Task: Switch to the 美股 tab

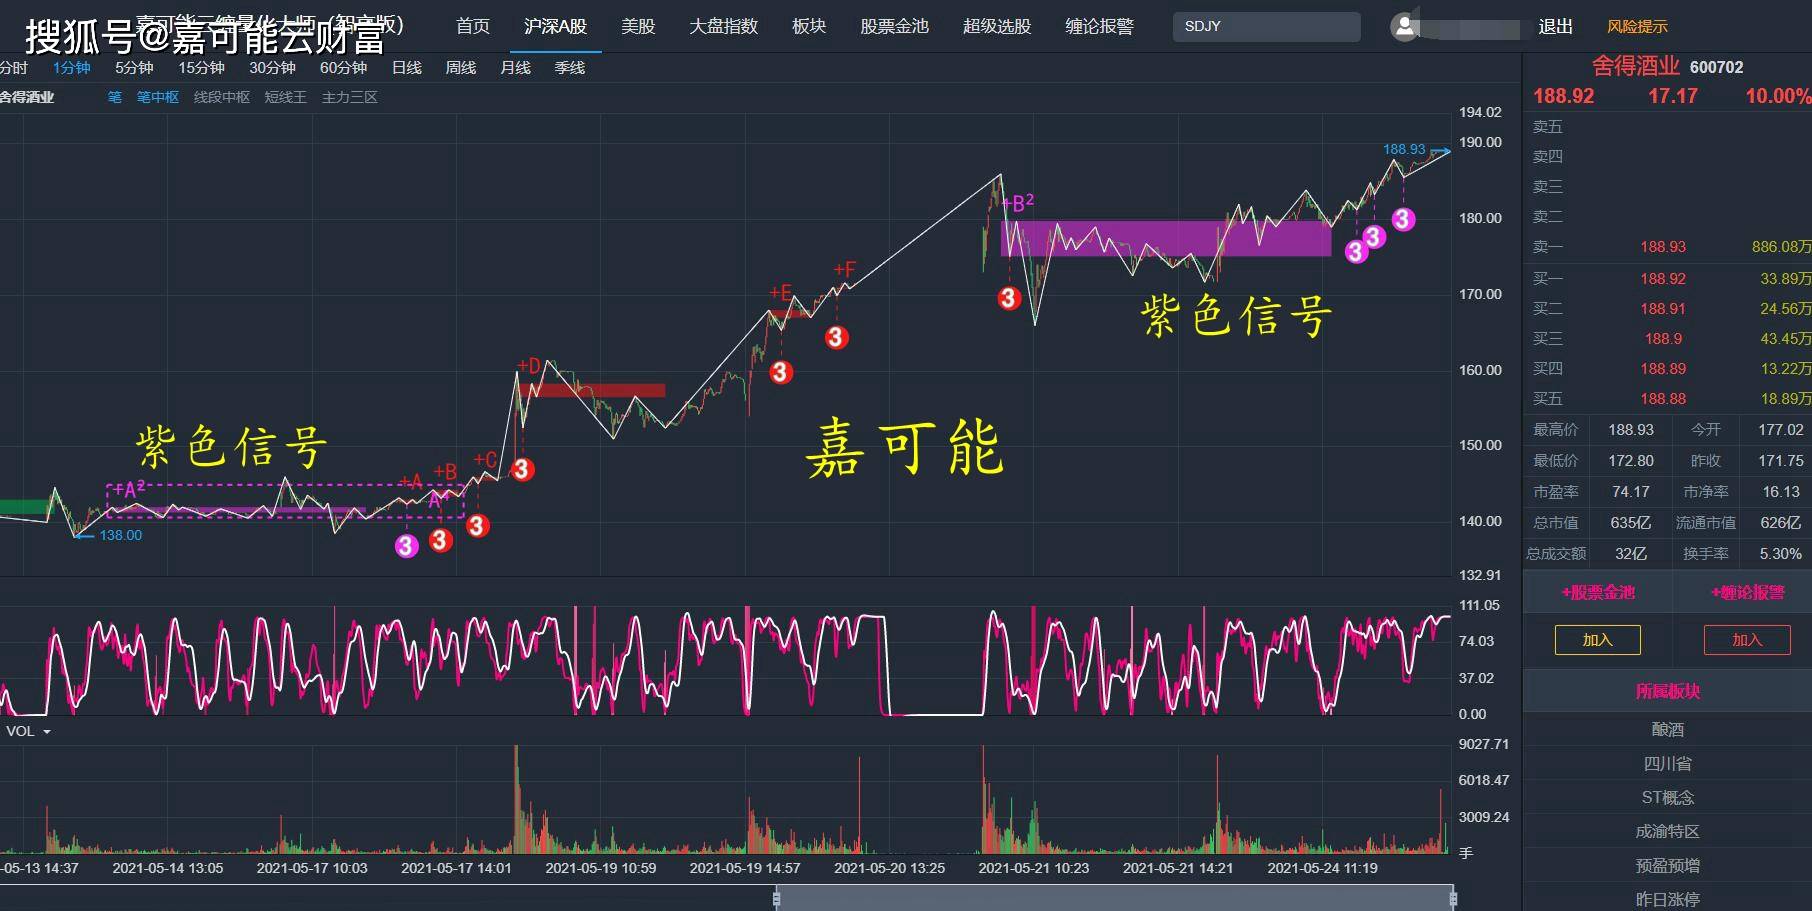Action: click(x=638, y=26)
